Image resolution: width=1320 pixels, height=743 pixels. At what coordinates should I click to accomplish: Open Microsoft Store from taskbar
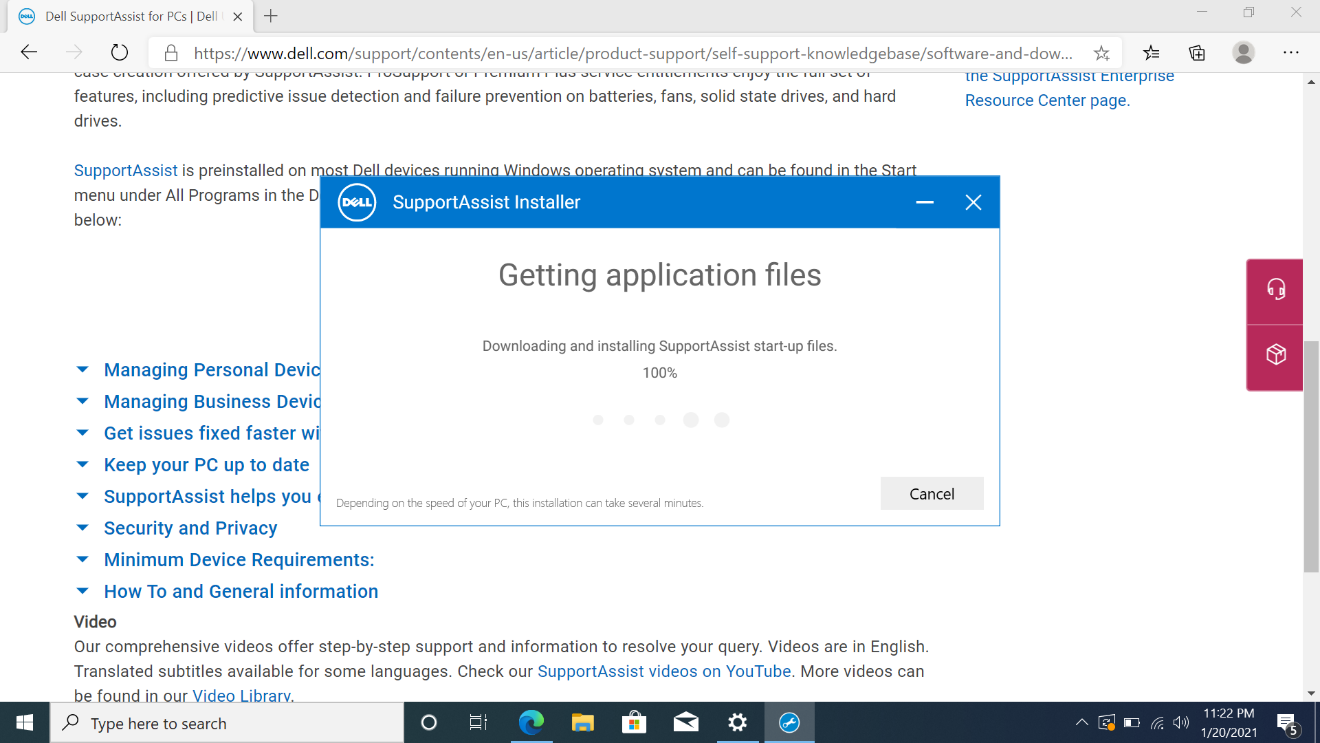point(634,722)
